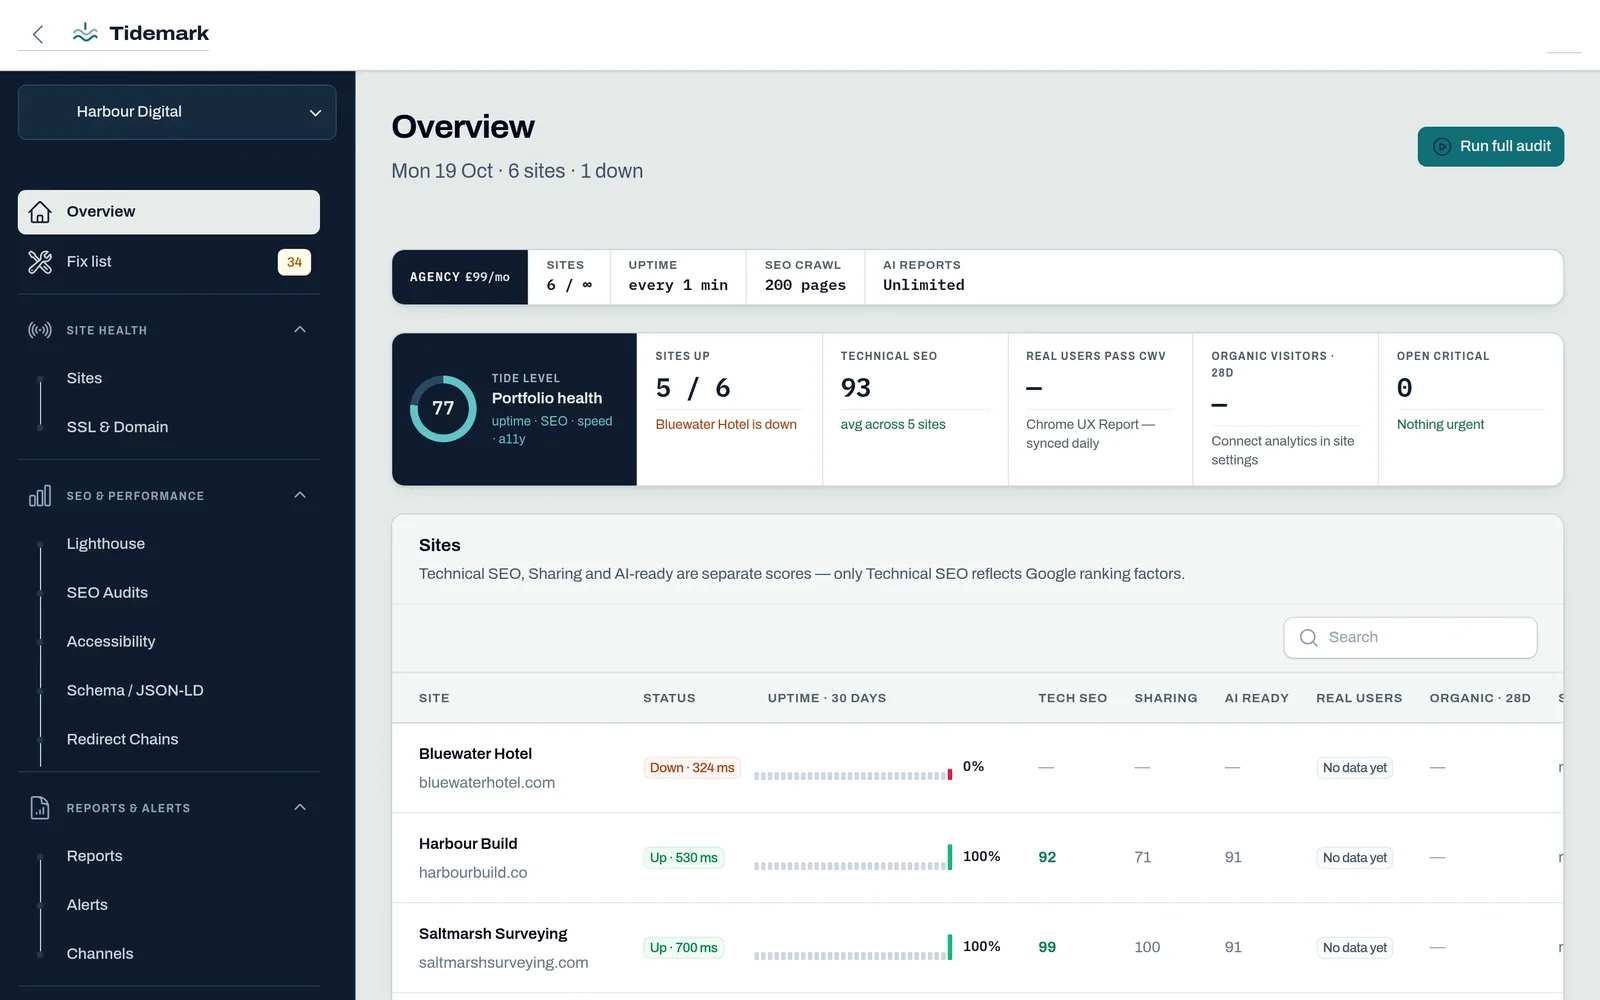Click the Site Health signal icon
This screenshot has height=1000, width=1600.
point(40,330)
